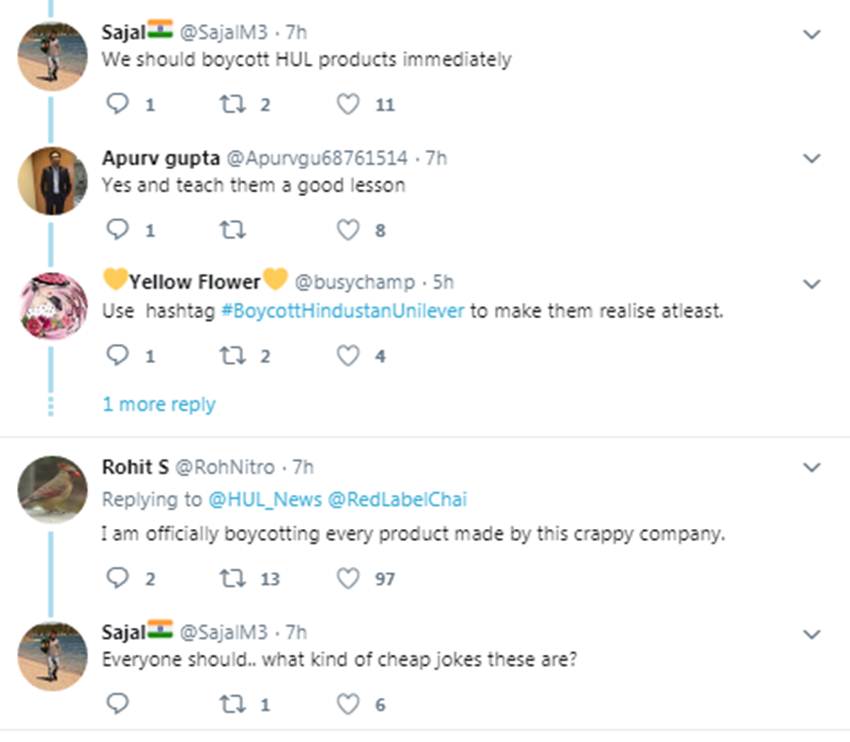
Task: Reply to Rohit S's boycotting tweet
Action: pos(118,579)
